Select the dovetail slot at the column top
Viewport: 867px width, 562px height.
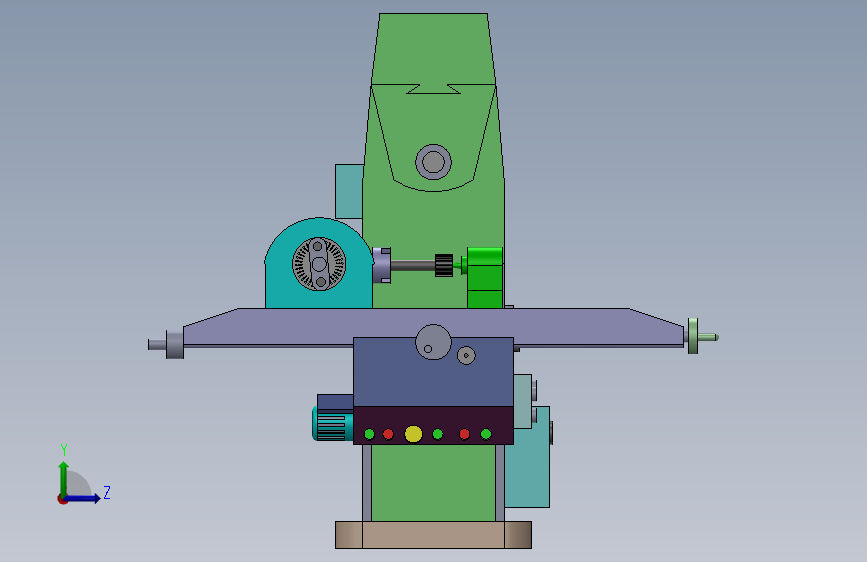click(x=434, y=89)
